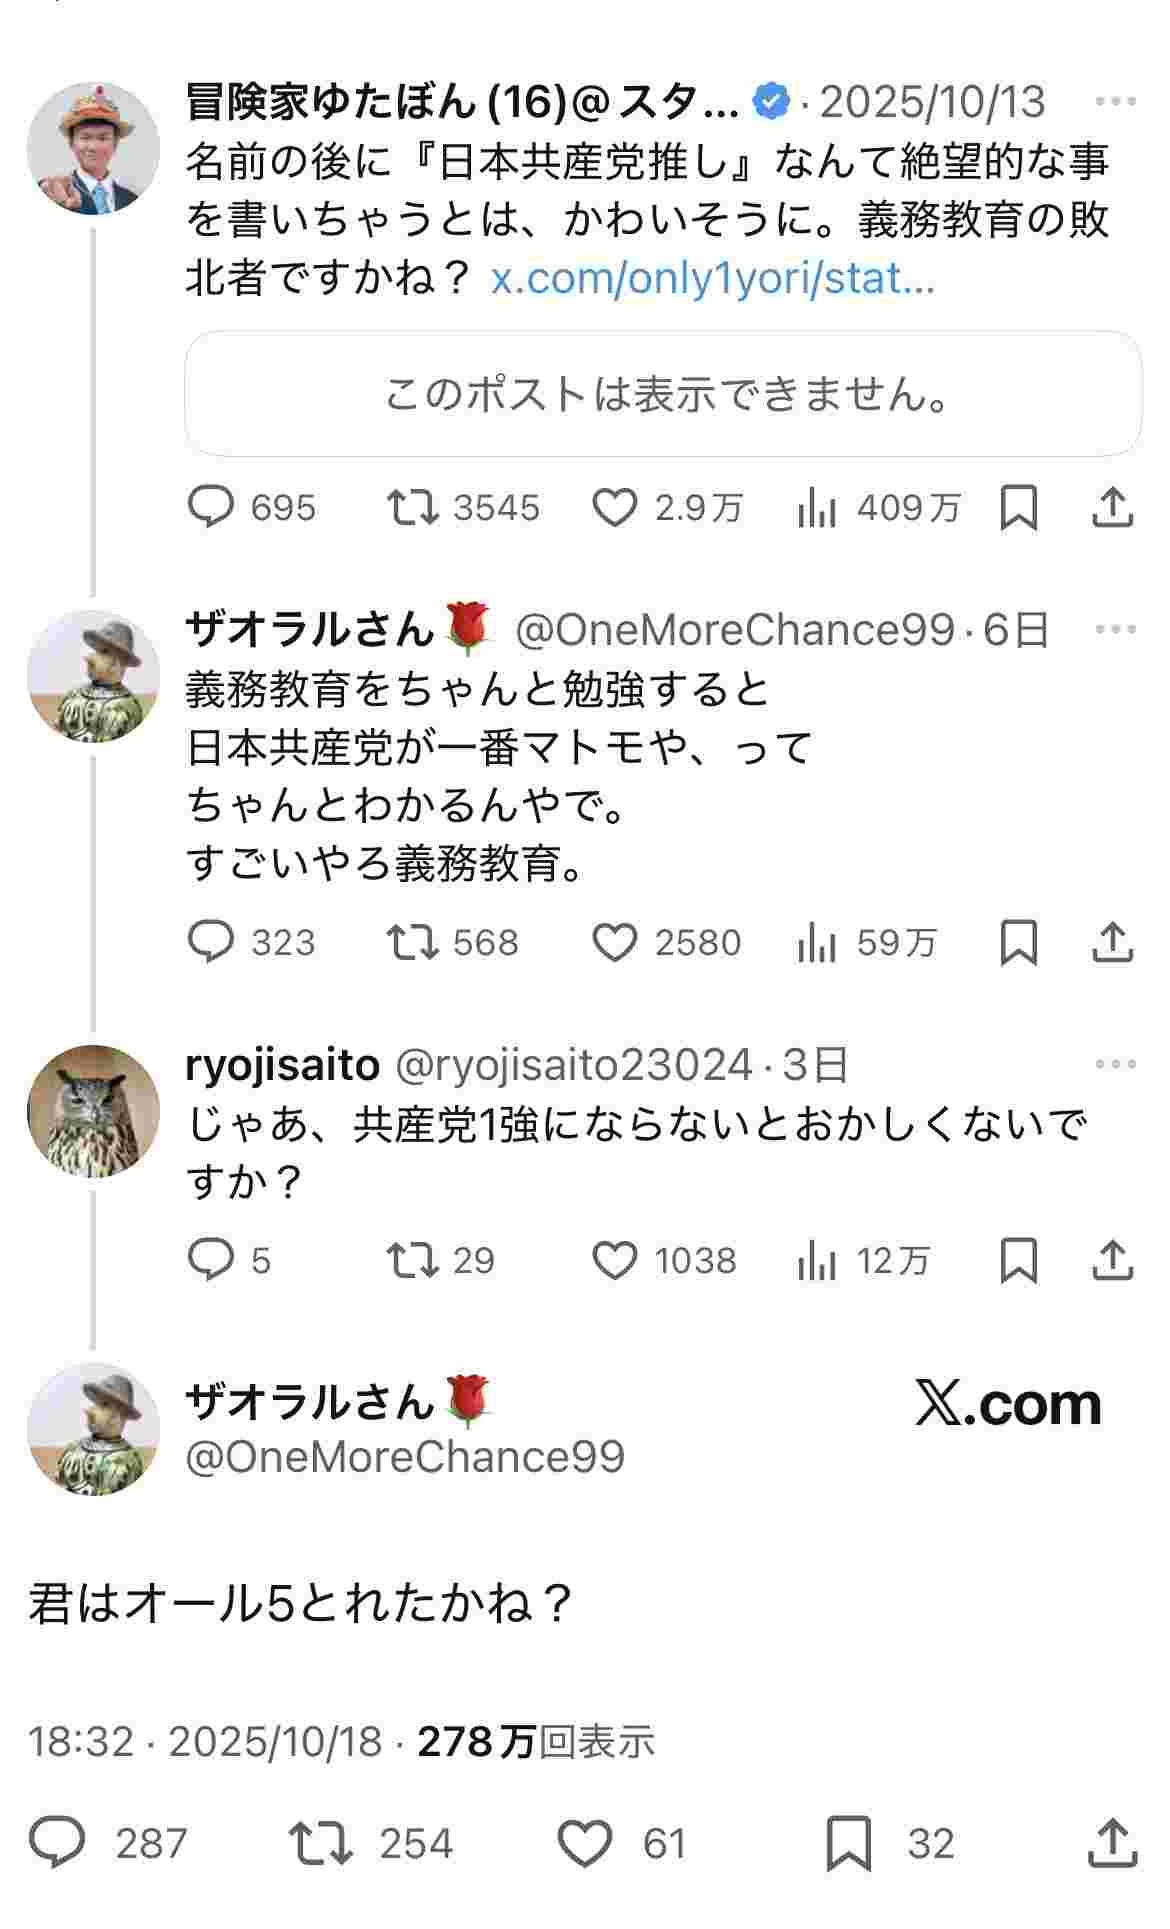Reply to the 冒険家ゆたぼん post

211,507
